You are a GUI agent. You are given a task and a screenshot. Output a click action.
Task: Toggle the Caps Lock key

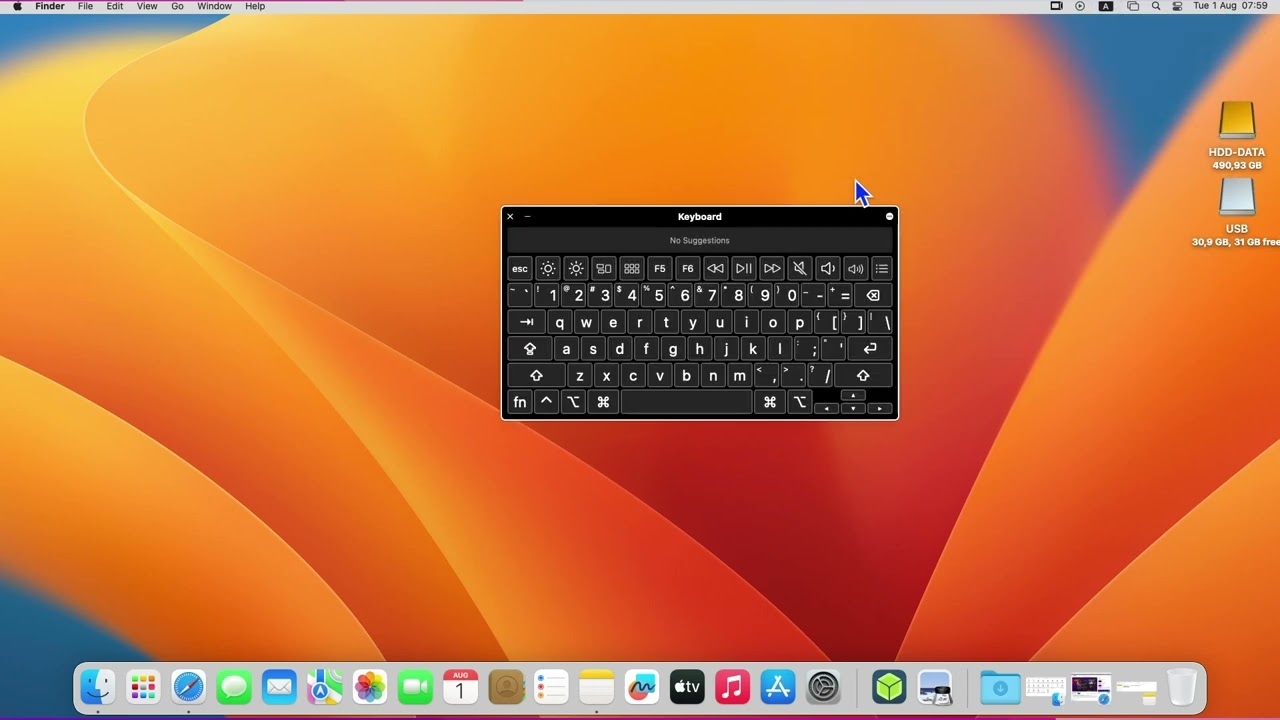click(x=530, y=349)
